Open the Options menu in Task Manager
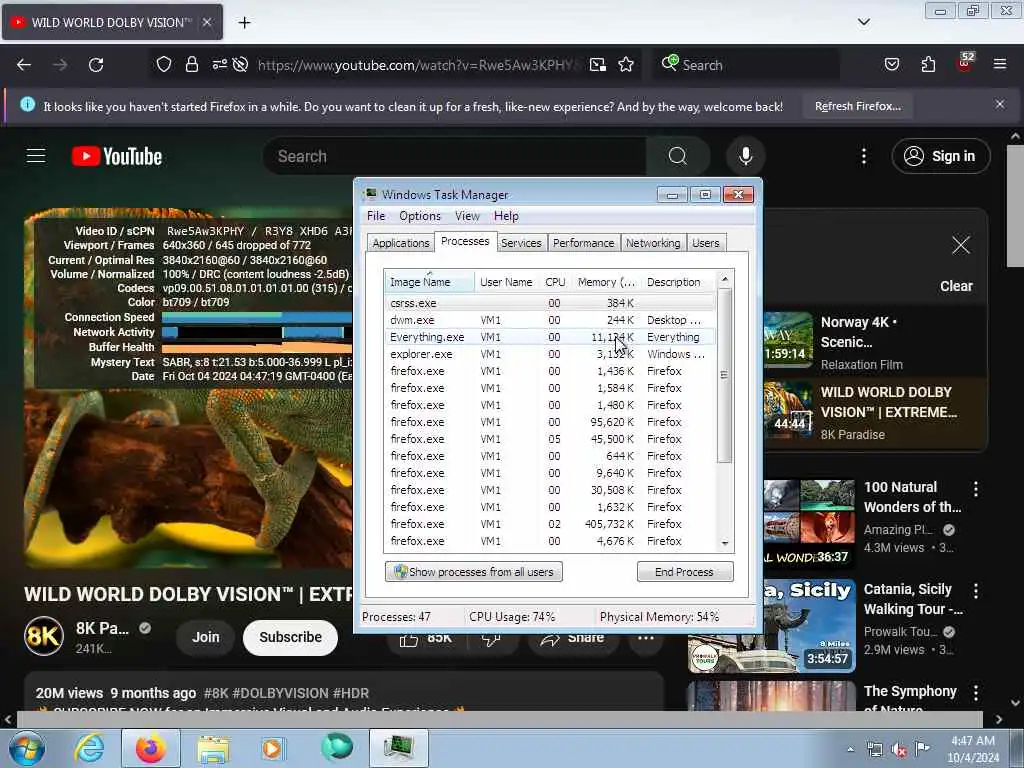This screenshot has height=768, width=1024. click(420, 216)
